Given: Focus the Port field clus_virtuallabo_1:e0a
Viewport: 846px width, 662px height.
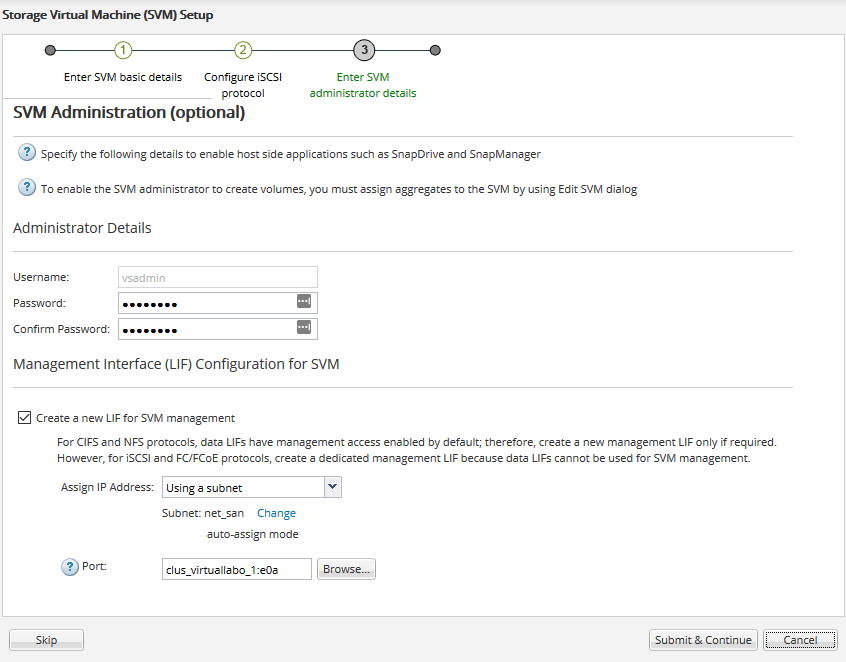Looking at the screenshot, I should pyautogui.click(x=237, y=569).
